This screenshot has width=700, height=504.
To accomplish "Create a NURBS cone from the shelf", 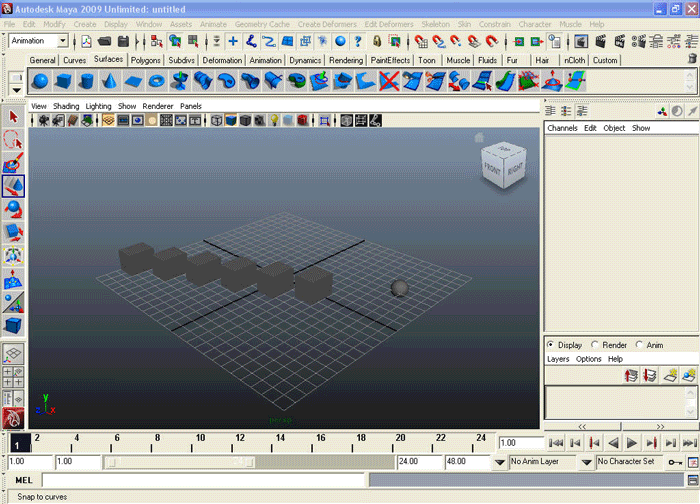I will click(x=109, y=81).
